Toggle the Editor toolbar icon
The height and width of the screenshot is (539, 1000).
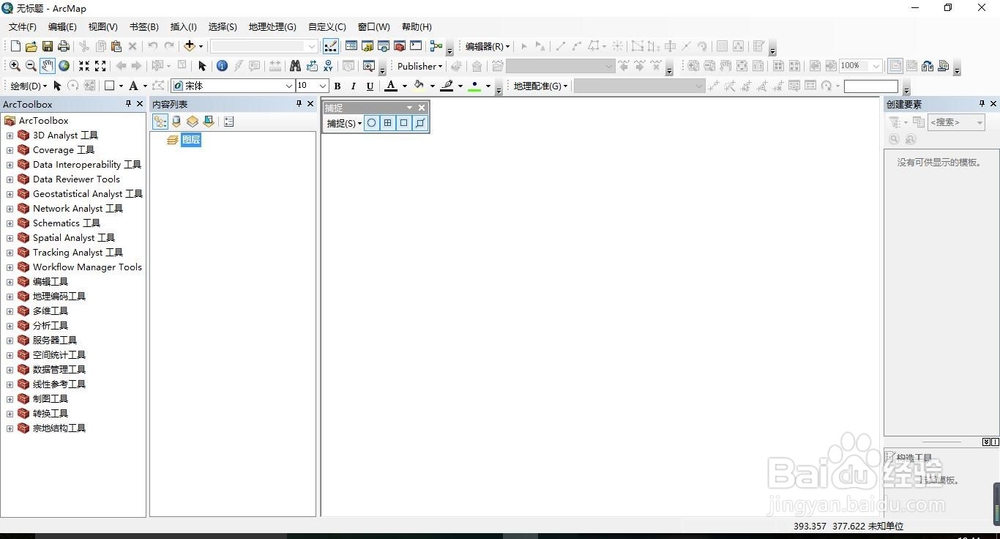coord(330,46)
